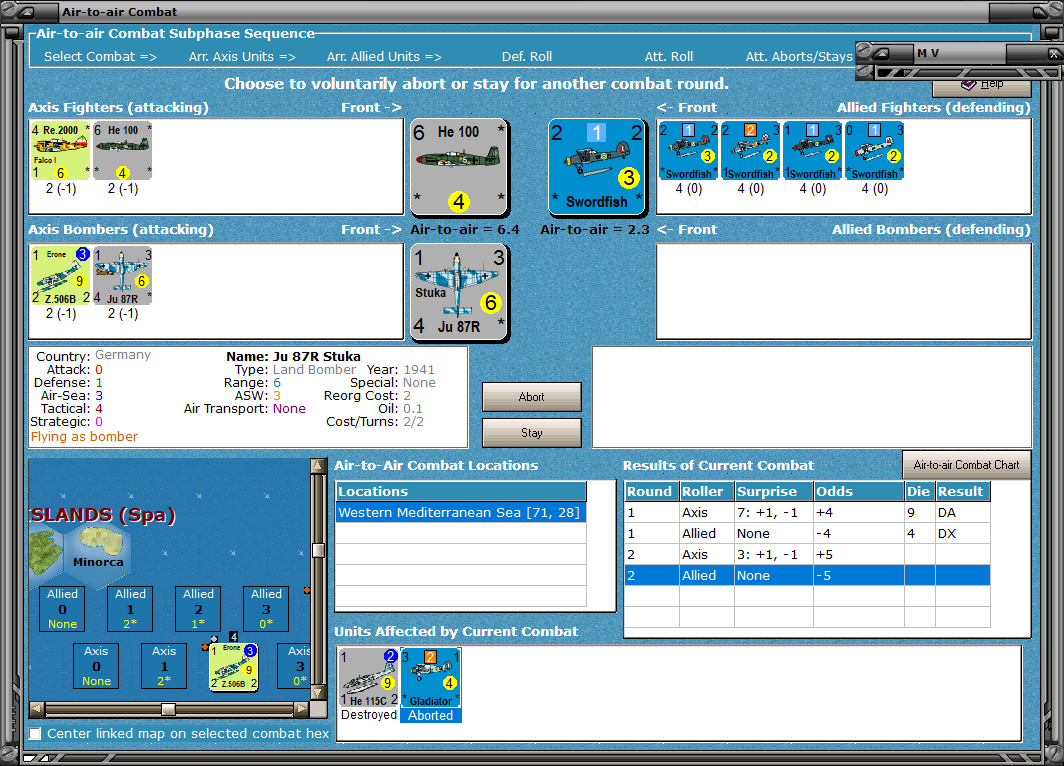Click the Round column header
The width and height of the screenshot is (1064, 766).
(x=651, y=491)
